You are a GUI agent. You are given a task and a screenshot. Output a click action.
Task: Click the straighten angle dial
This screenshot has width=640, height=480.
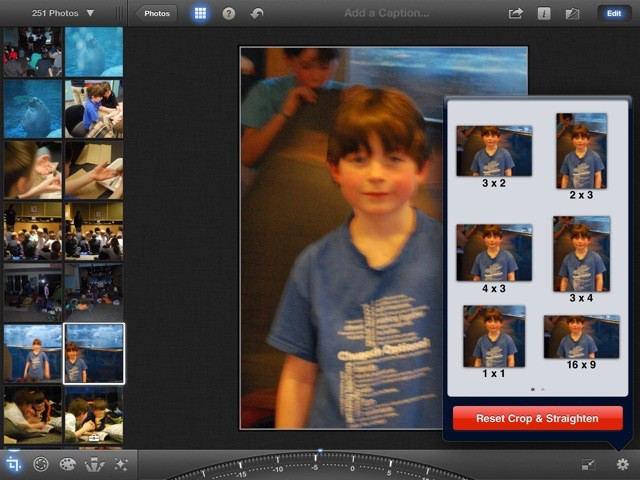tap(320, 466)
